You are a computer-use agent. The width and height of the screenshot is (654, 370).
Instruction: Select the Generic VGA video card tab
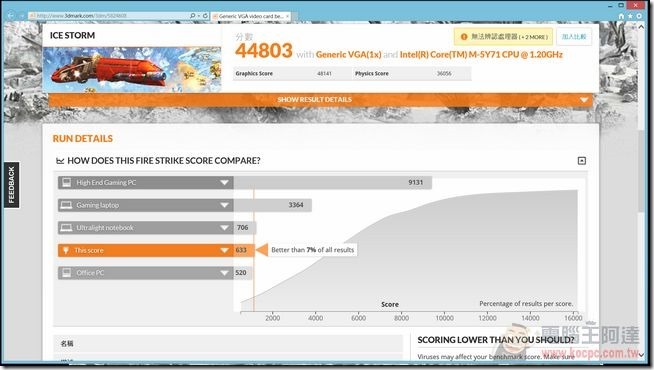251,16
